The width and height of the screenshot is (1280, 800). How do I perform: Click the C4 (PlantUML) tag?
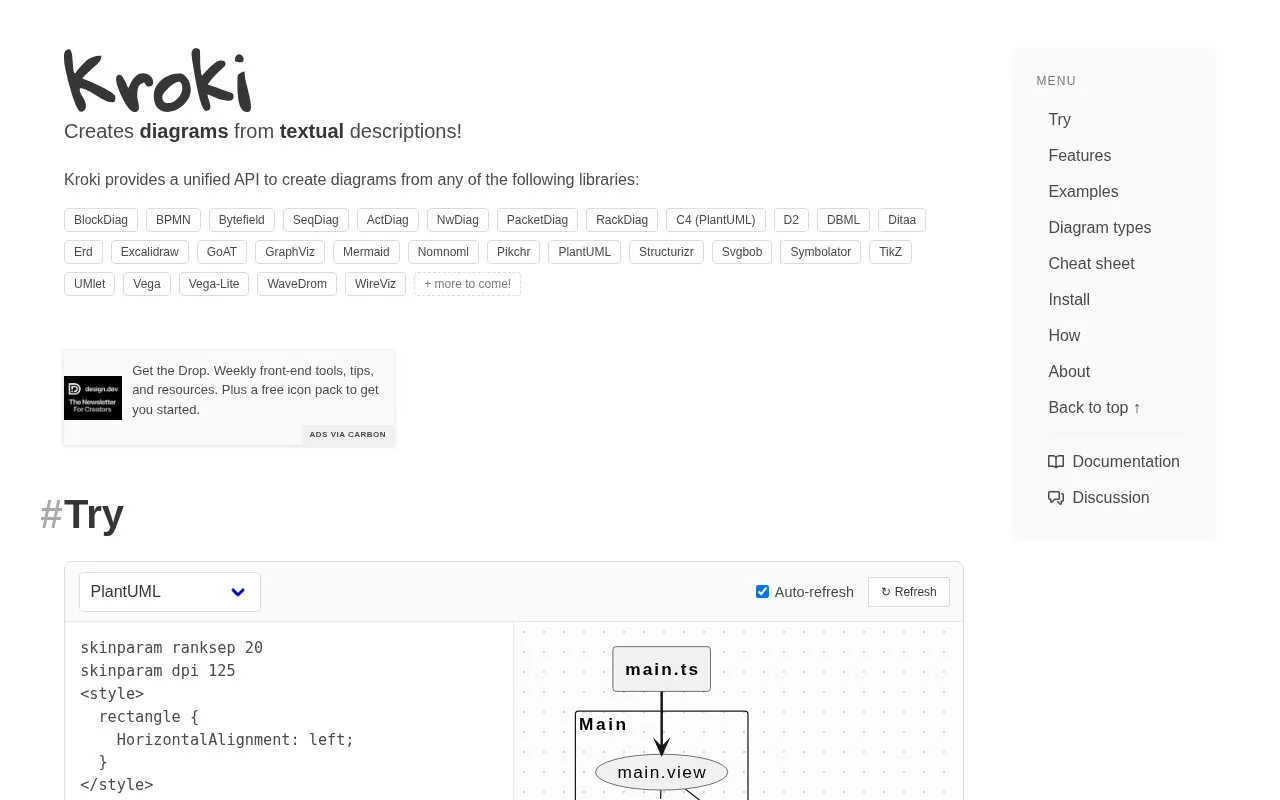[x=716, y=220]
